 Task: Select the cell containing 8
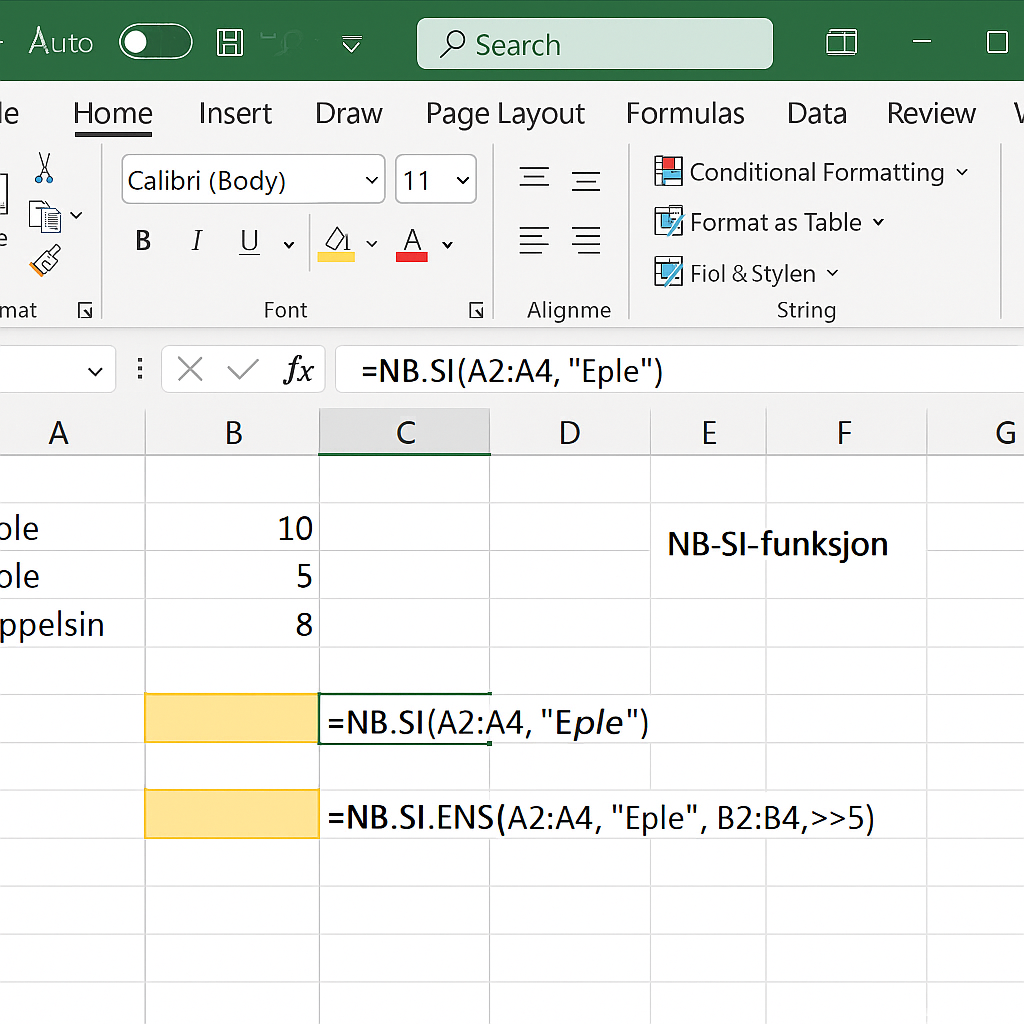point(232,624)
